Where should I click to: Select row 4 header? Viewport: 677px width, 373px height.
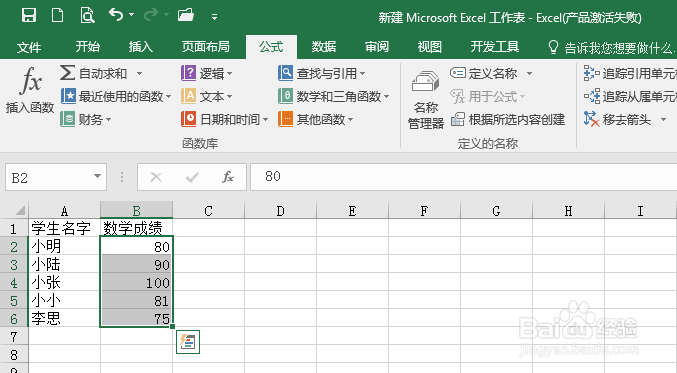pos(14,283)
